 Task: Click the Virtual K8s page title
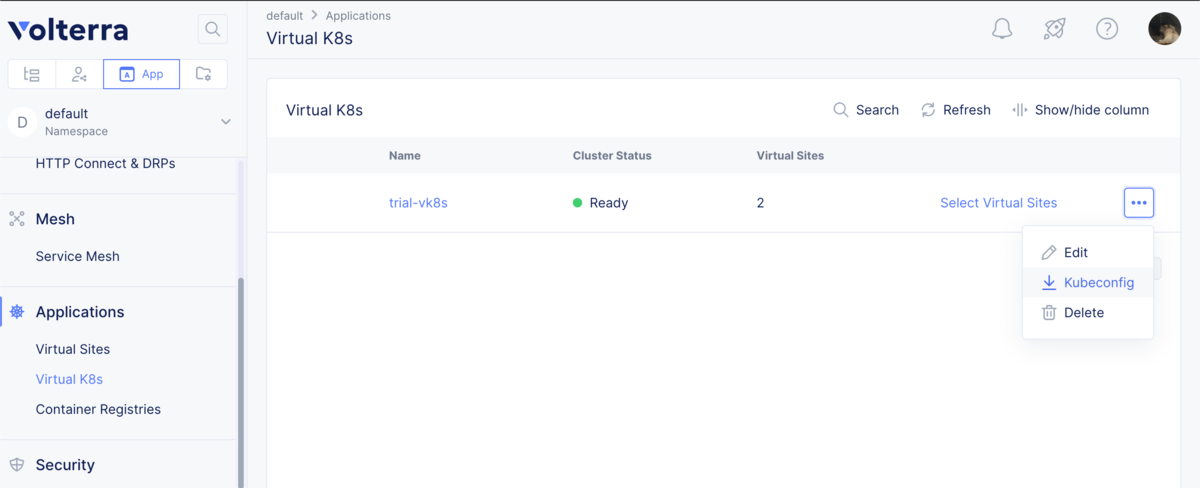(309, 39)
